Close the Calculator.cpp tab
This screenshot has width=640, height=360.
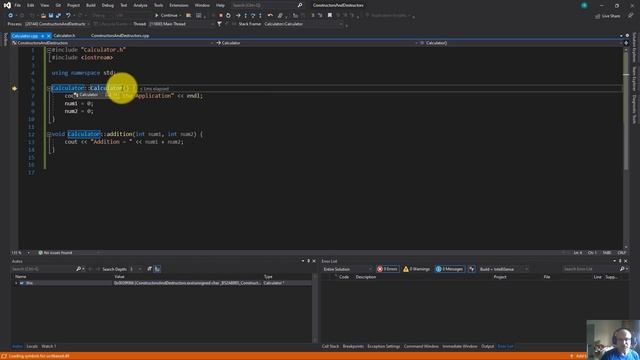pyautogui.click(x=49, y=36)
